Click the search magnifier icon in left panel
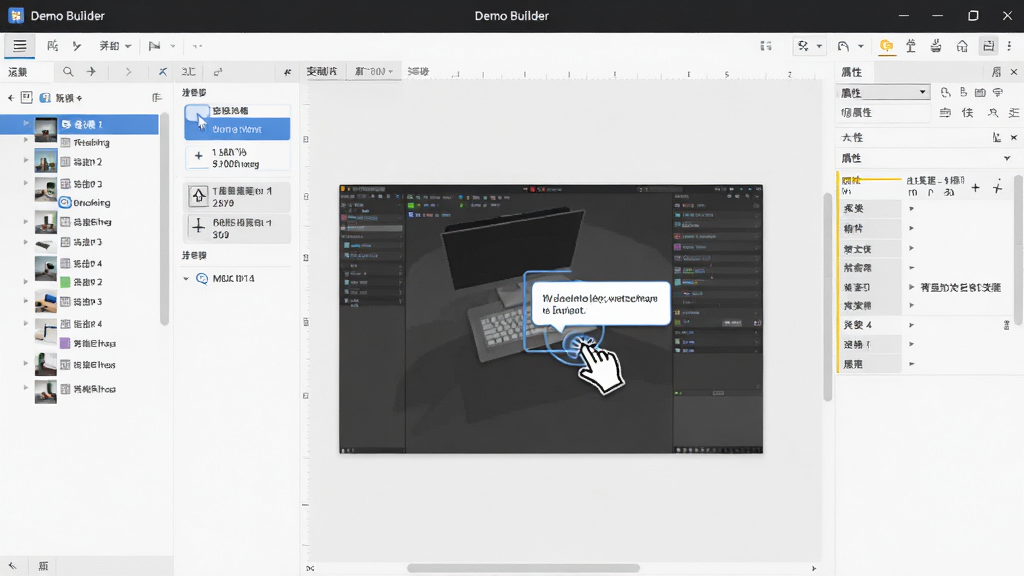 68,72
